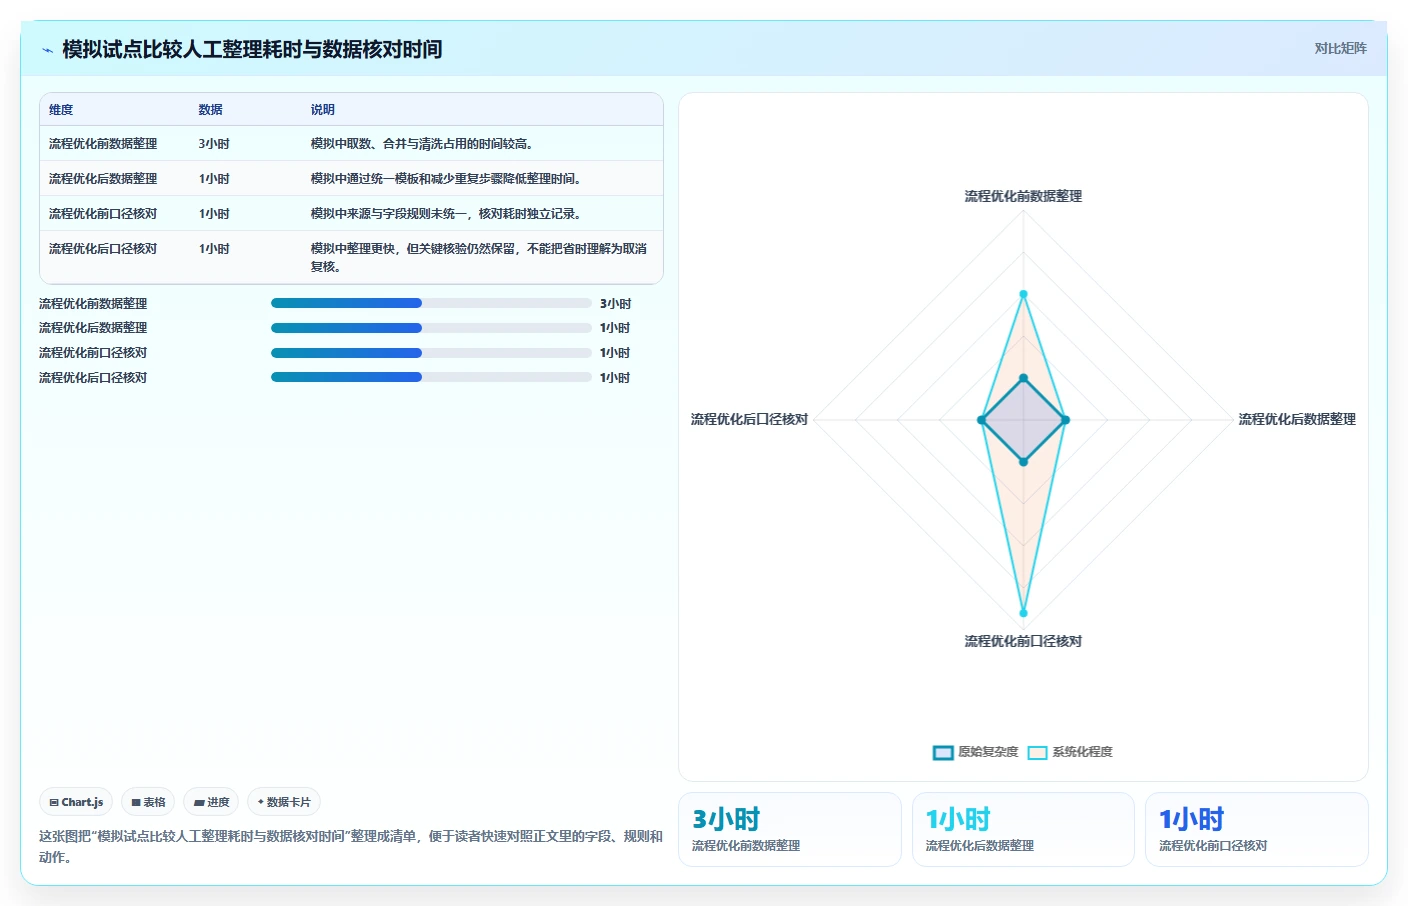
Task: Click radar axis label 流程优化前数据整理 at top
Action: [1023, 196]
